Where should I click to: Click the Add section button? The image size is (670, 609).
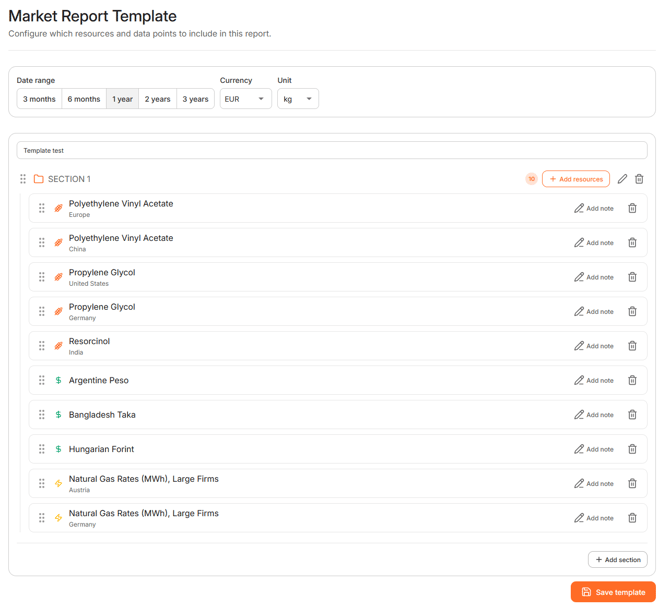pyautogui.click(x=617, y=559)
